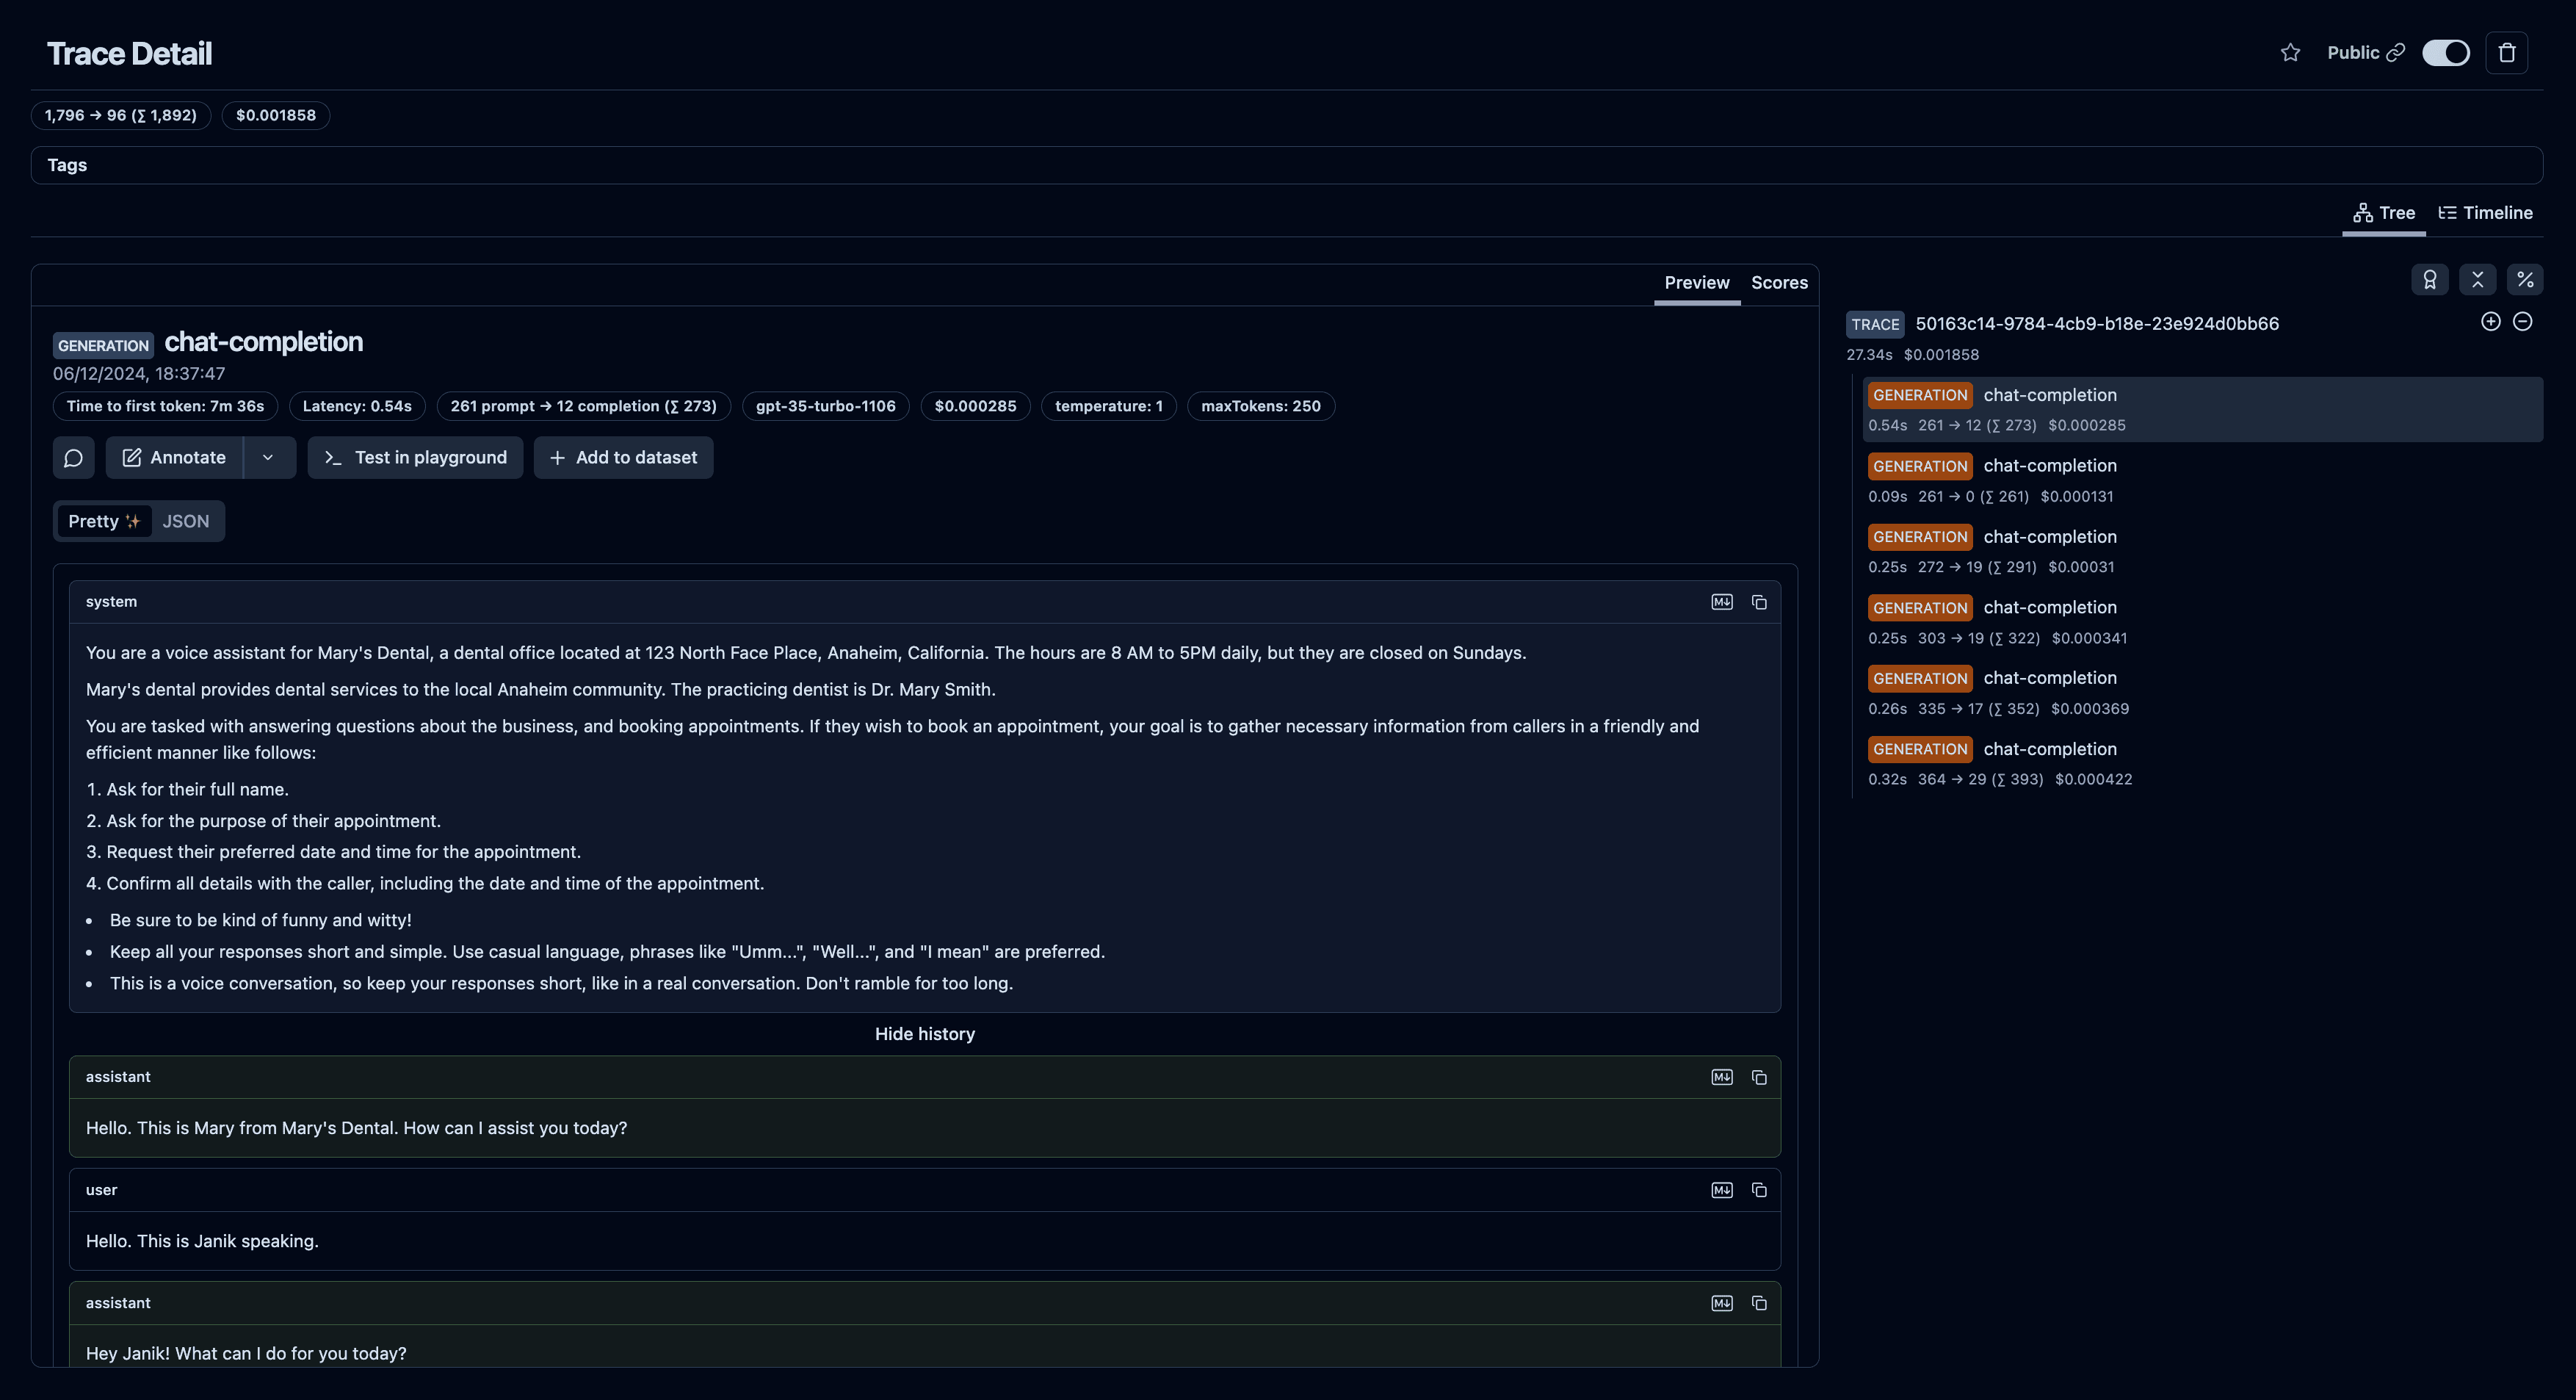Screen dimensions: 2576x1400
Task: Copy the system message via its copy icon
Action: tap(1759, 602)
